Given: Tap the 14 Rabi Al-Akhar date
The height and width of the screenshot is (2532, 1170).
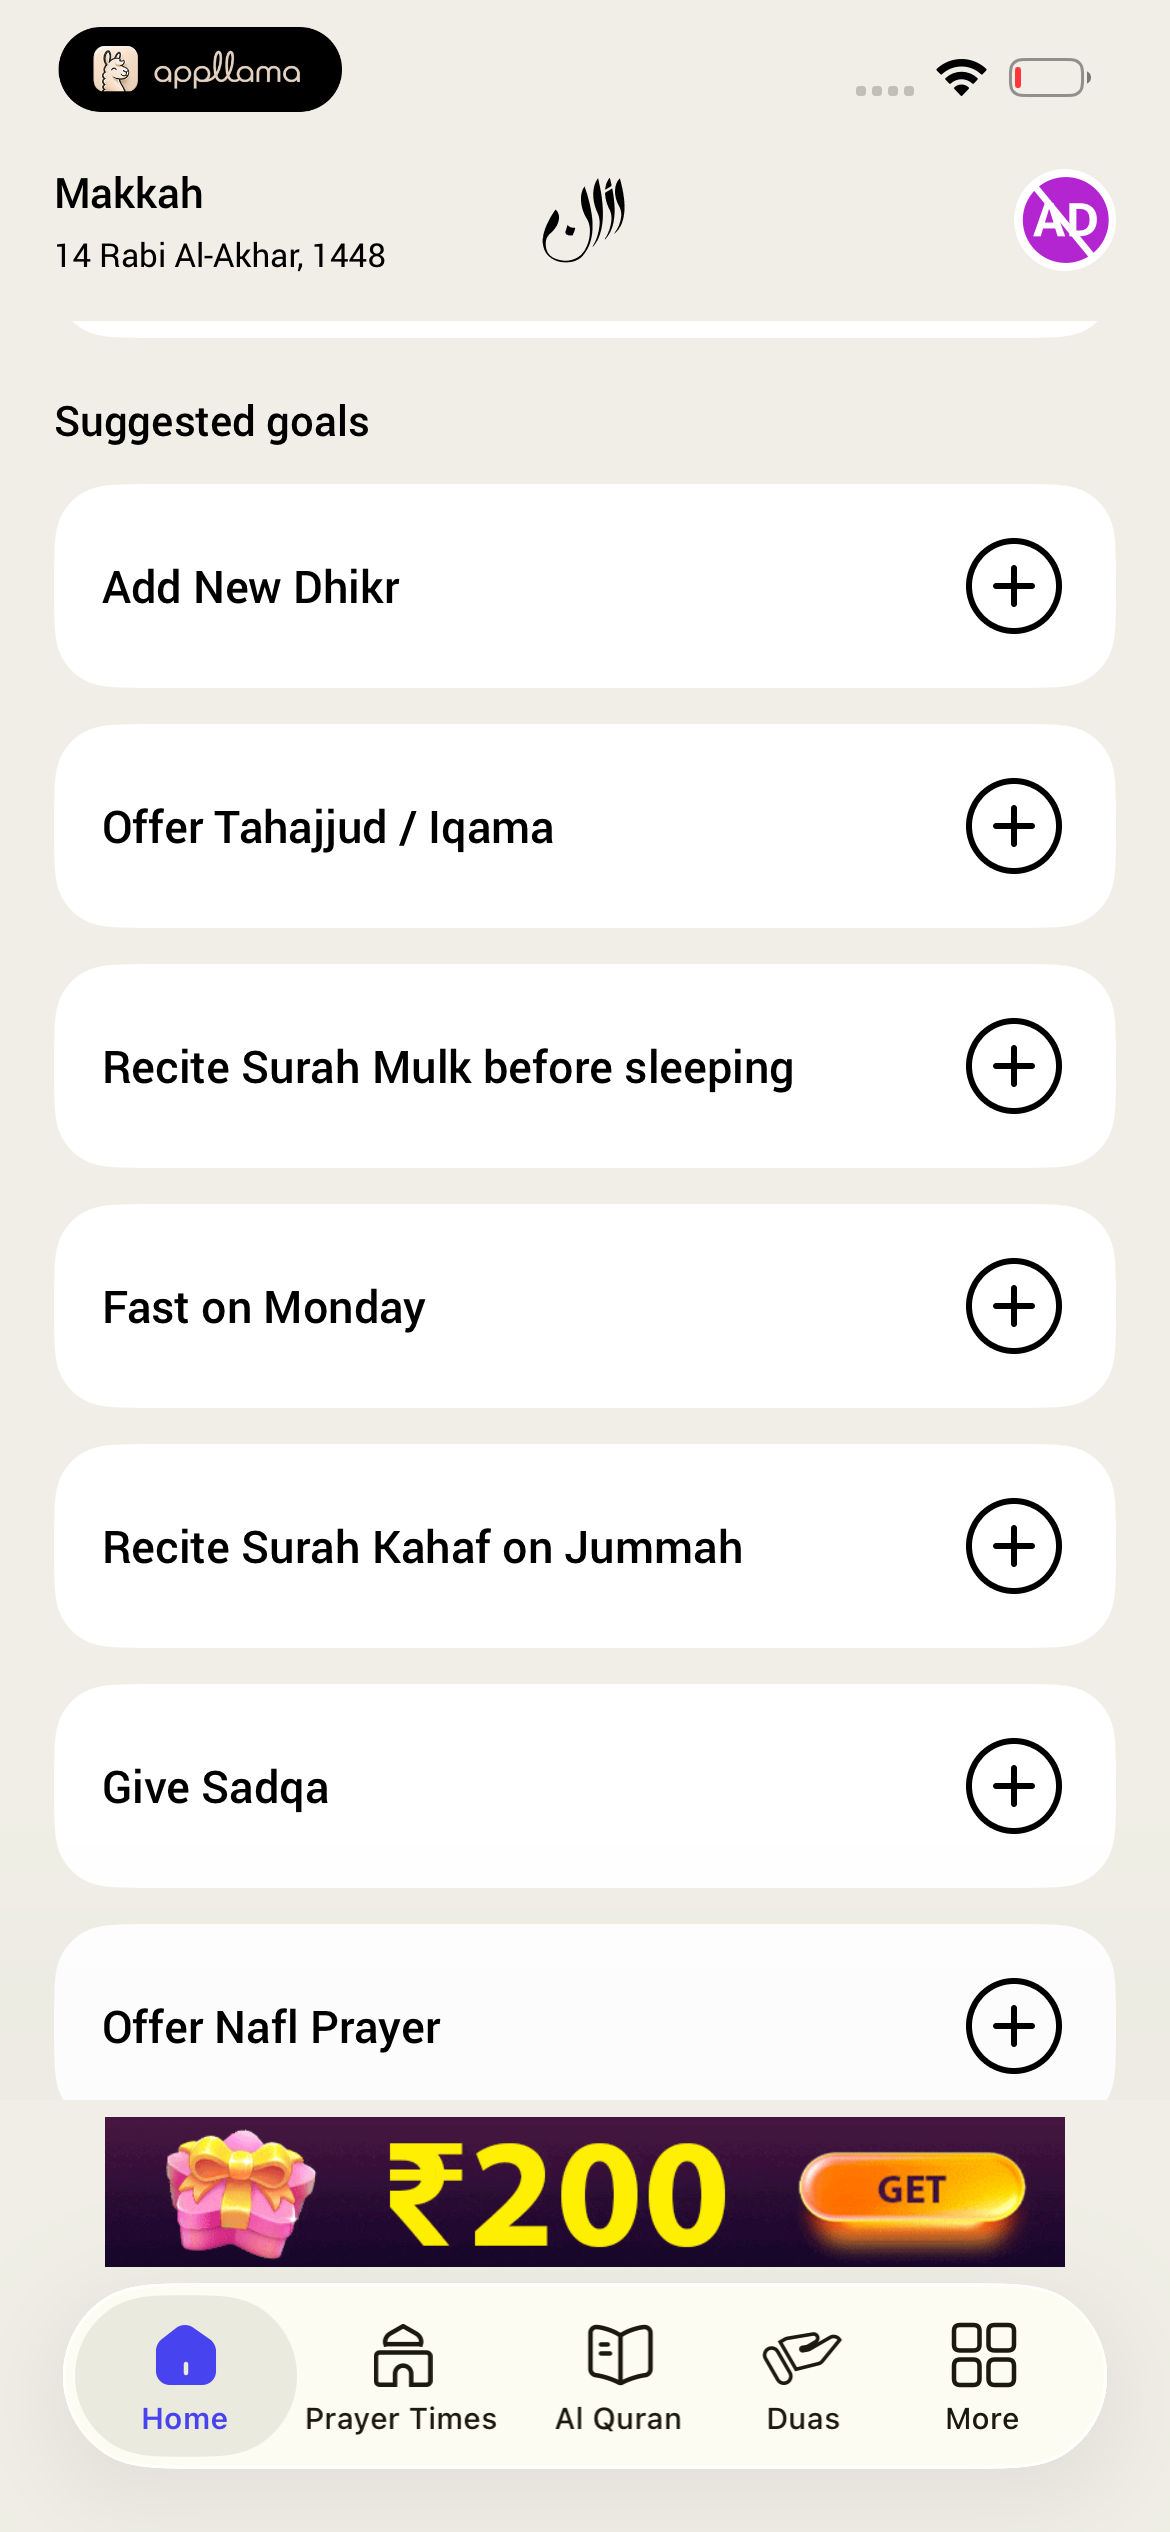Looking at the screenshot, I should pyautogui.click(x=220, y=256).
